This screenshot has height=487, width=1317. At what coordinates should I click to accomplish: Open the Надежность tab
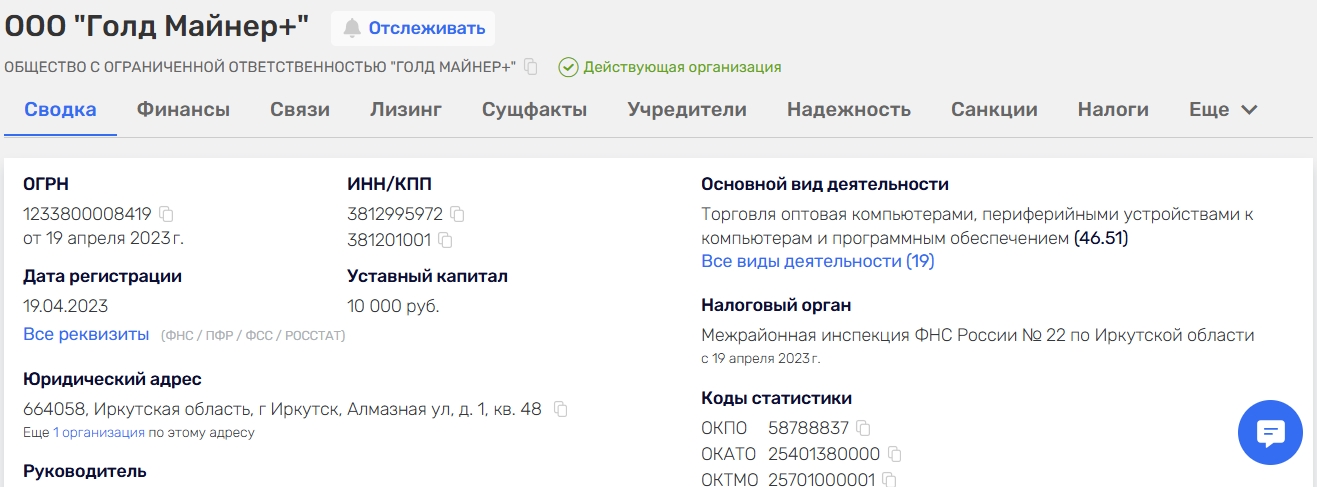tap(849, 110)
